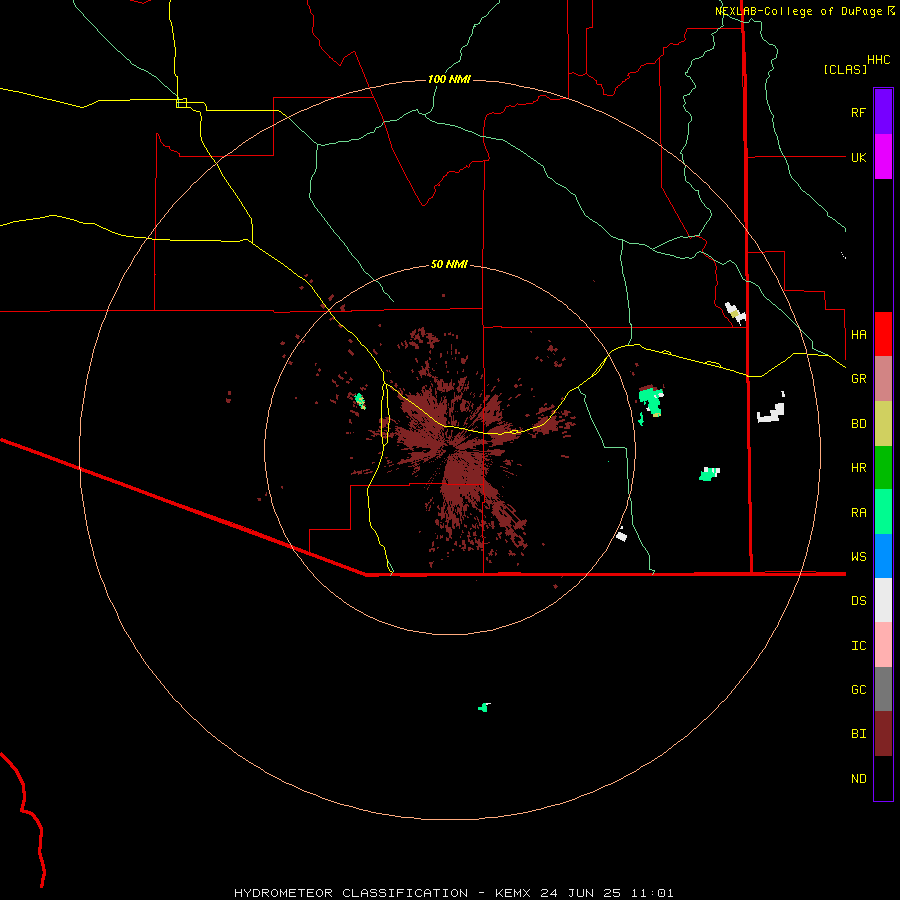This screenshot has width=900, height=900.
Task: Click the Hydrometeor Classification KEMX title text
Action: (x=453, y=893)
